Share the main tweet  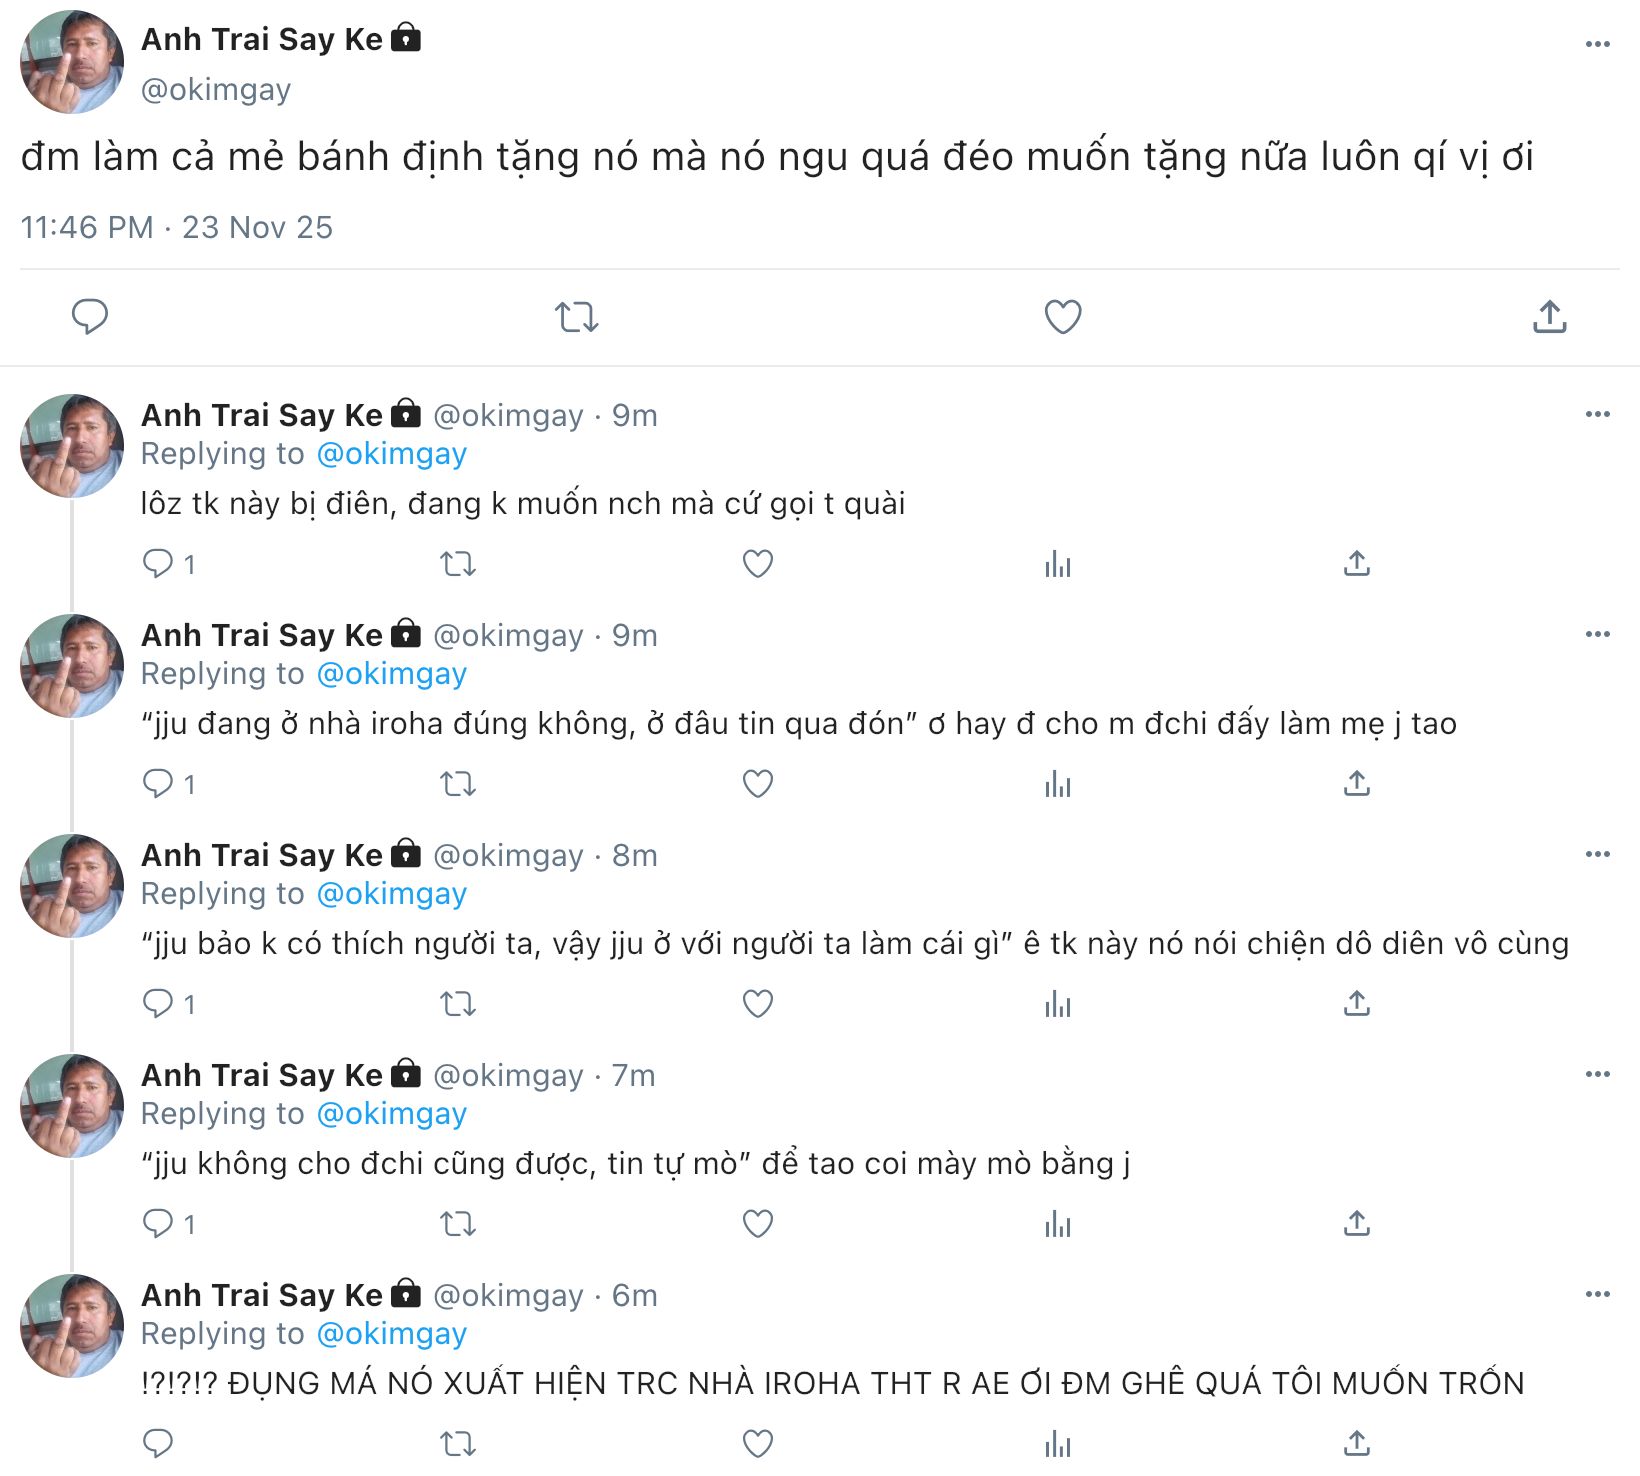tap(1549, 317)
